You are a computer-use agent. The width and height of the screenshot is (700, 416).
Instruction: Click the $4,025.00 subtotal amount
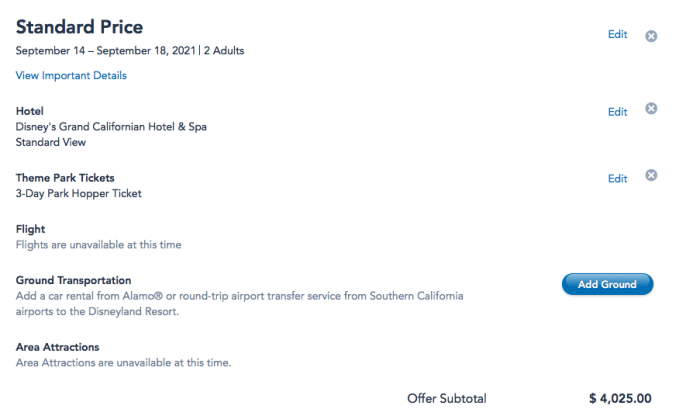(620, 398)
